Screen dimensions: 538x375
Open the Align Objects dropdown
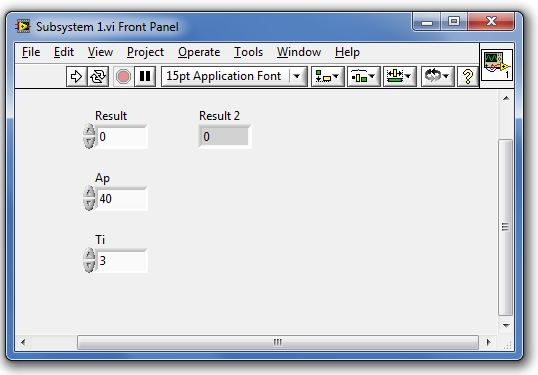click(x=327, y=76)
